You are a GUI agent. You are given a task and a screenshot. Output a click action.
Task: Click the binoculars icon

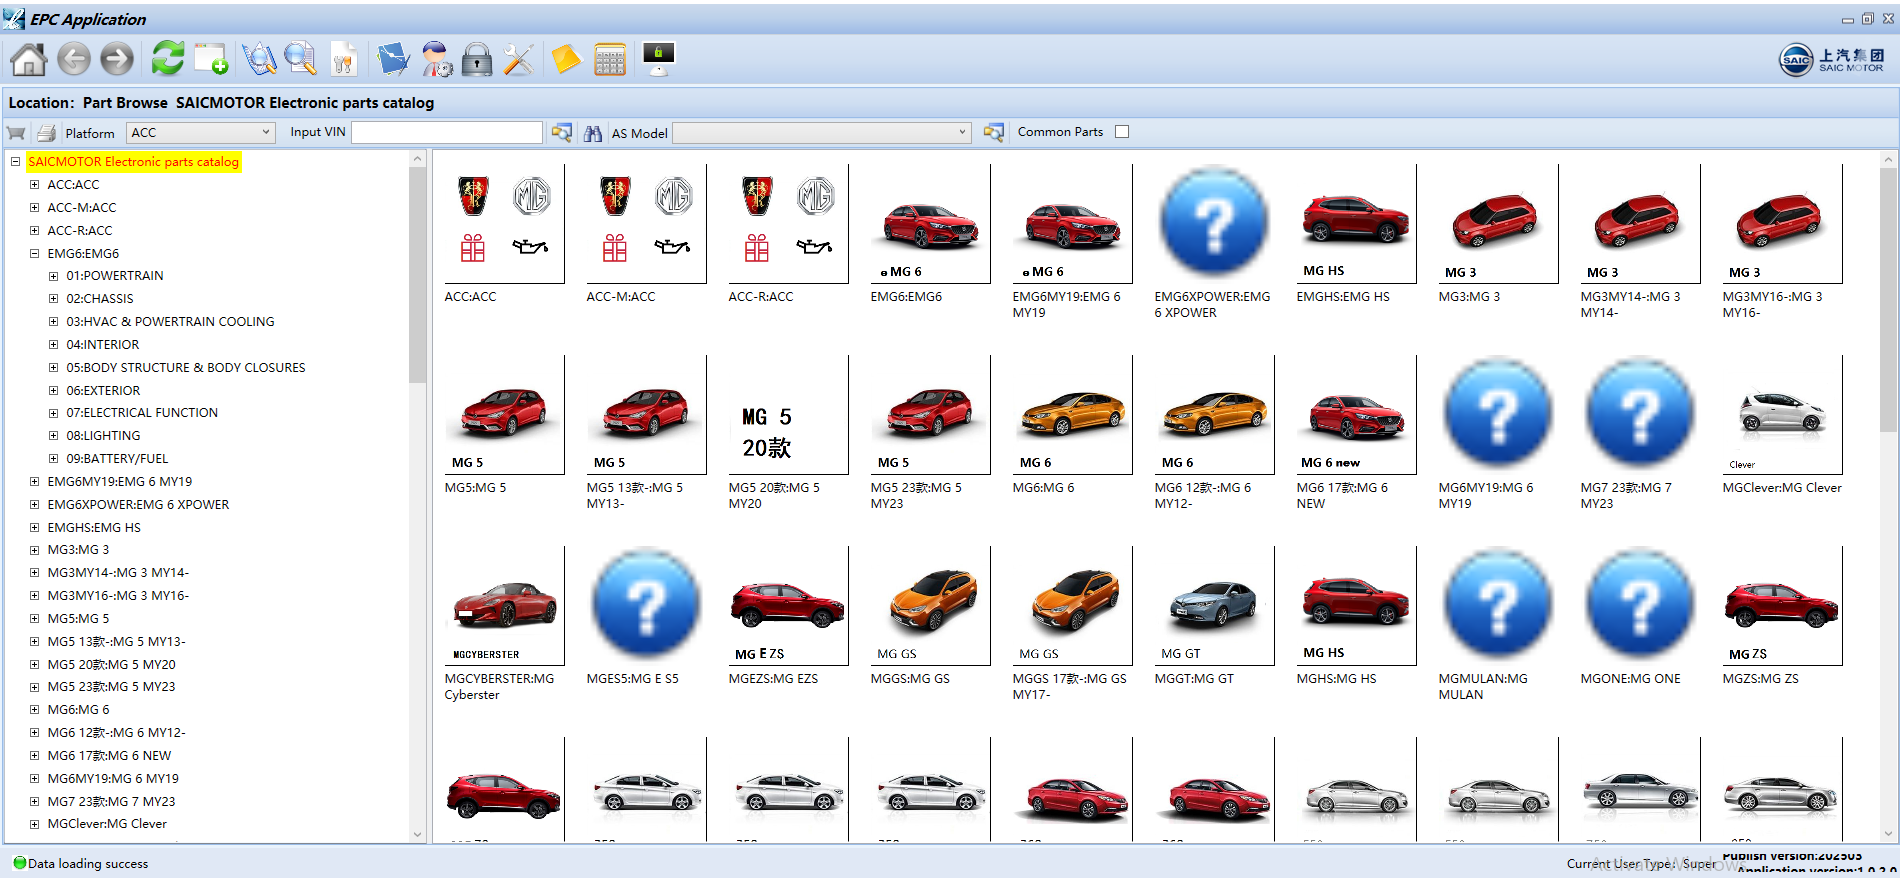593,132
